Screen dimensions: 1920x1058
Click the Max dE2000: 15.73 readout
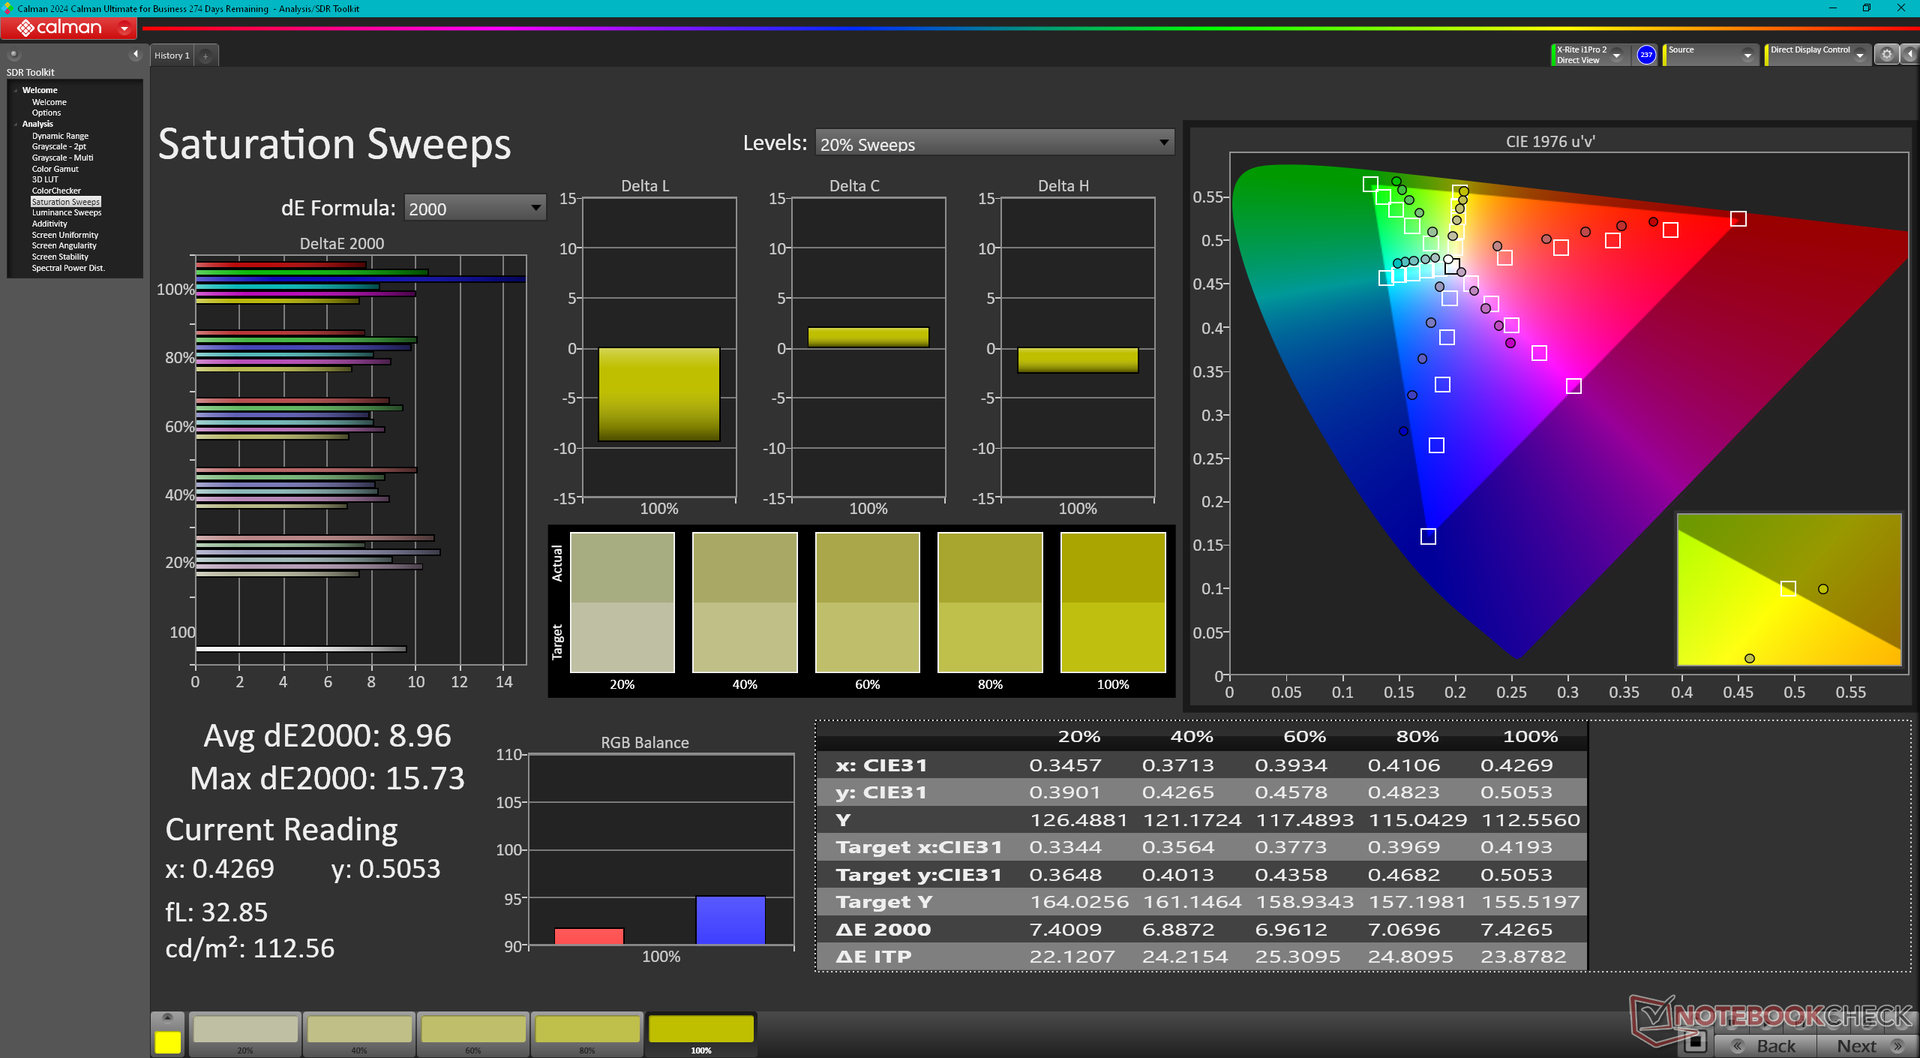pos(327,778)
